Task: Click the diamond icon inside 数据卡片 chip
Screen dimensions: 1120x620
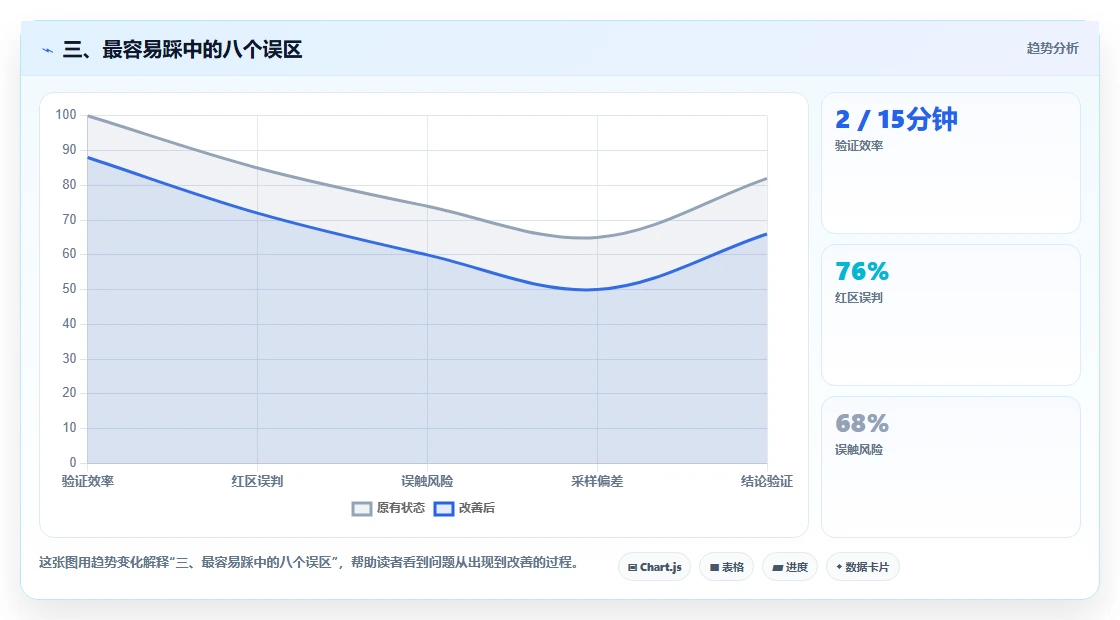Action: click(839, 567)
